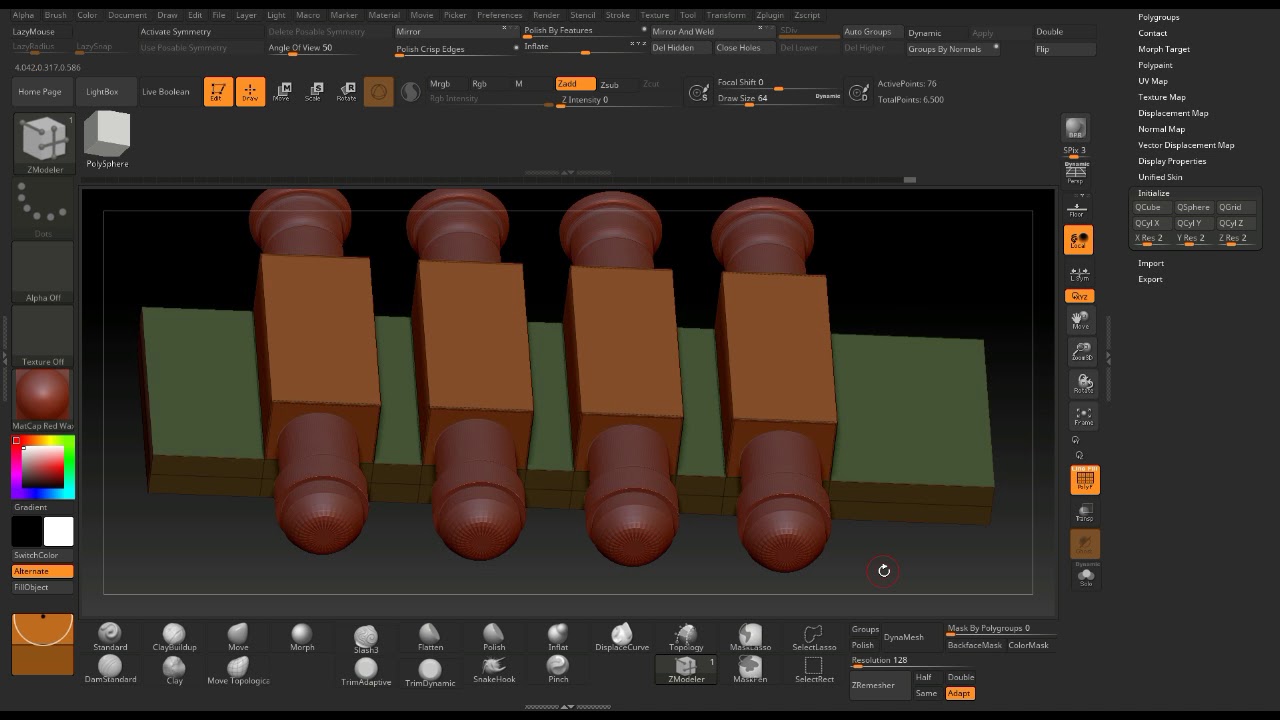Choose the SnakeHook brush
1280x720 pixels.
click(x=494, y=669)
